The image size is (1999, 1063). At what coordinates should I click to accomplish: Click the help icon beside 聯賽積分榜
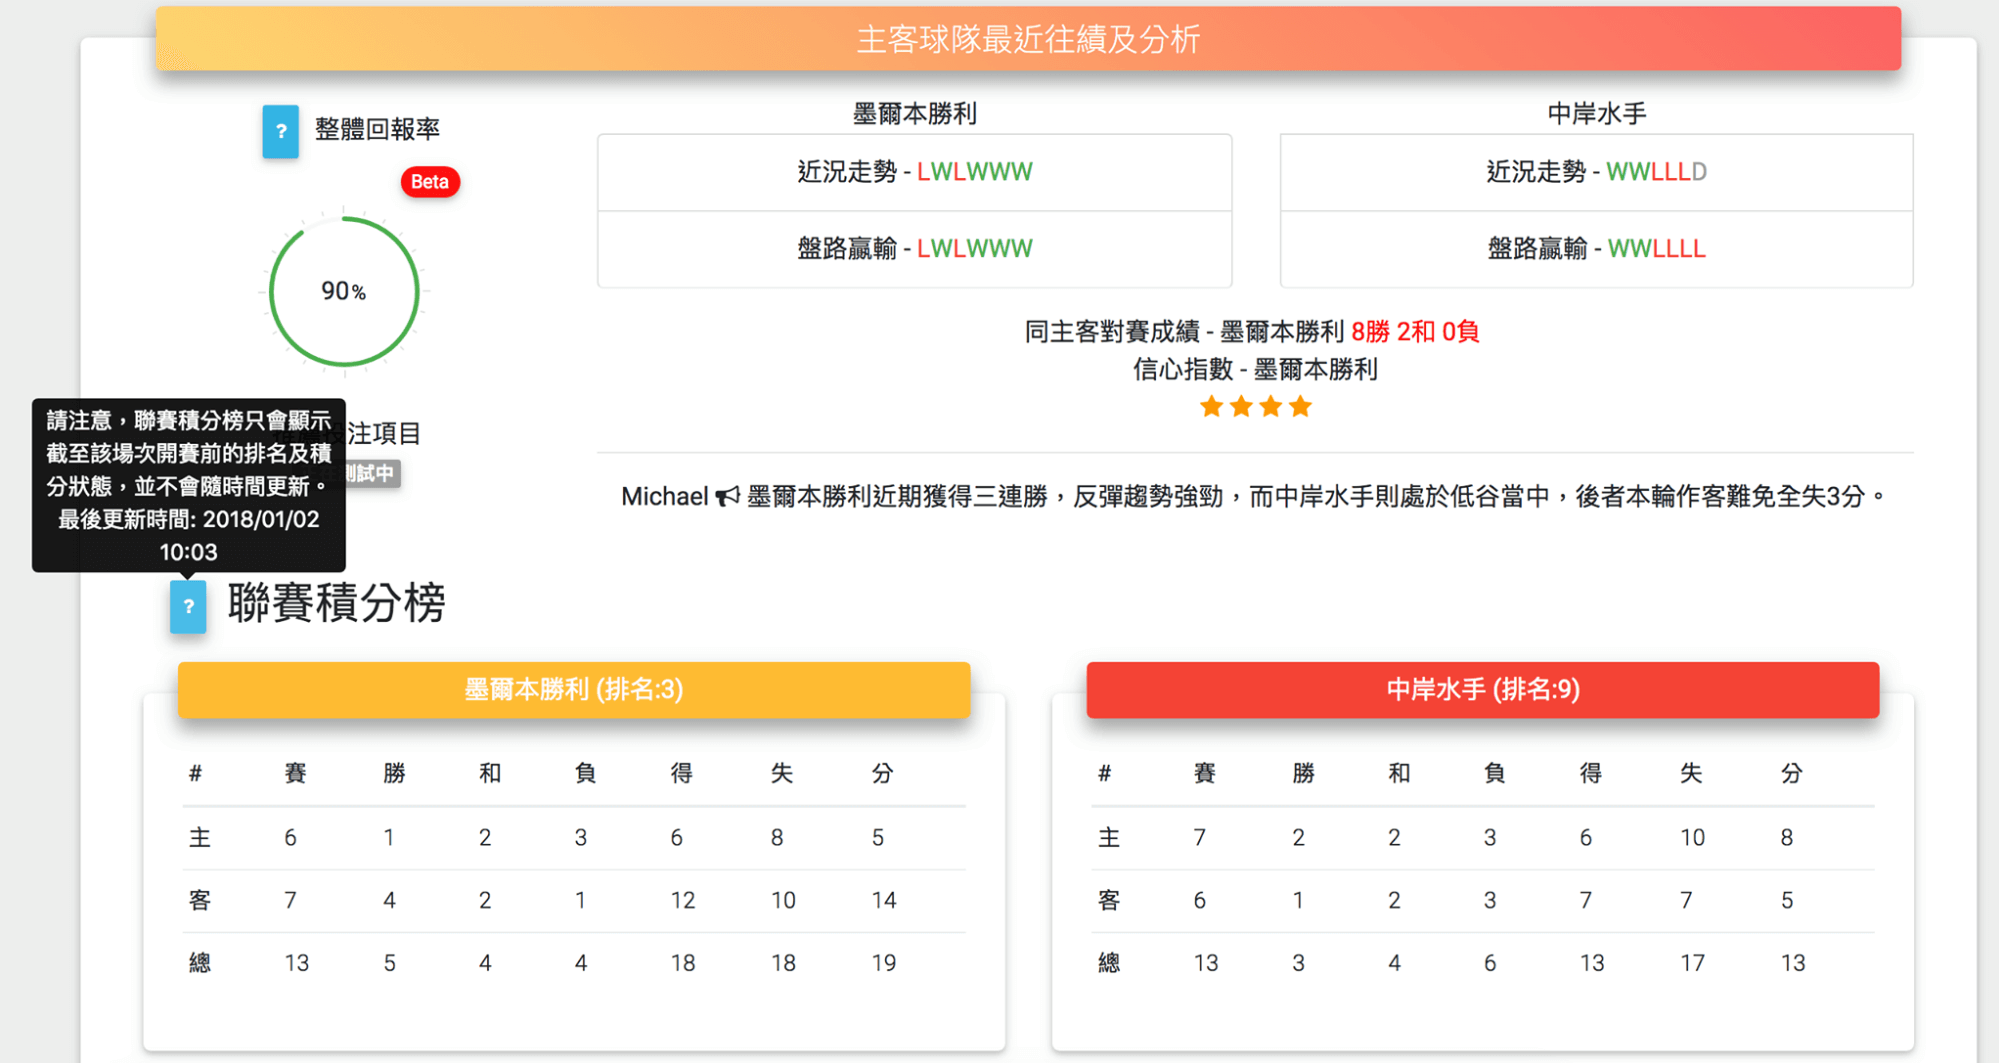pos(188,606)
